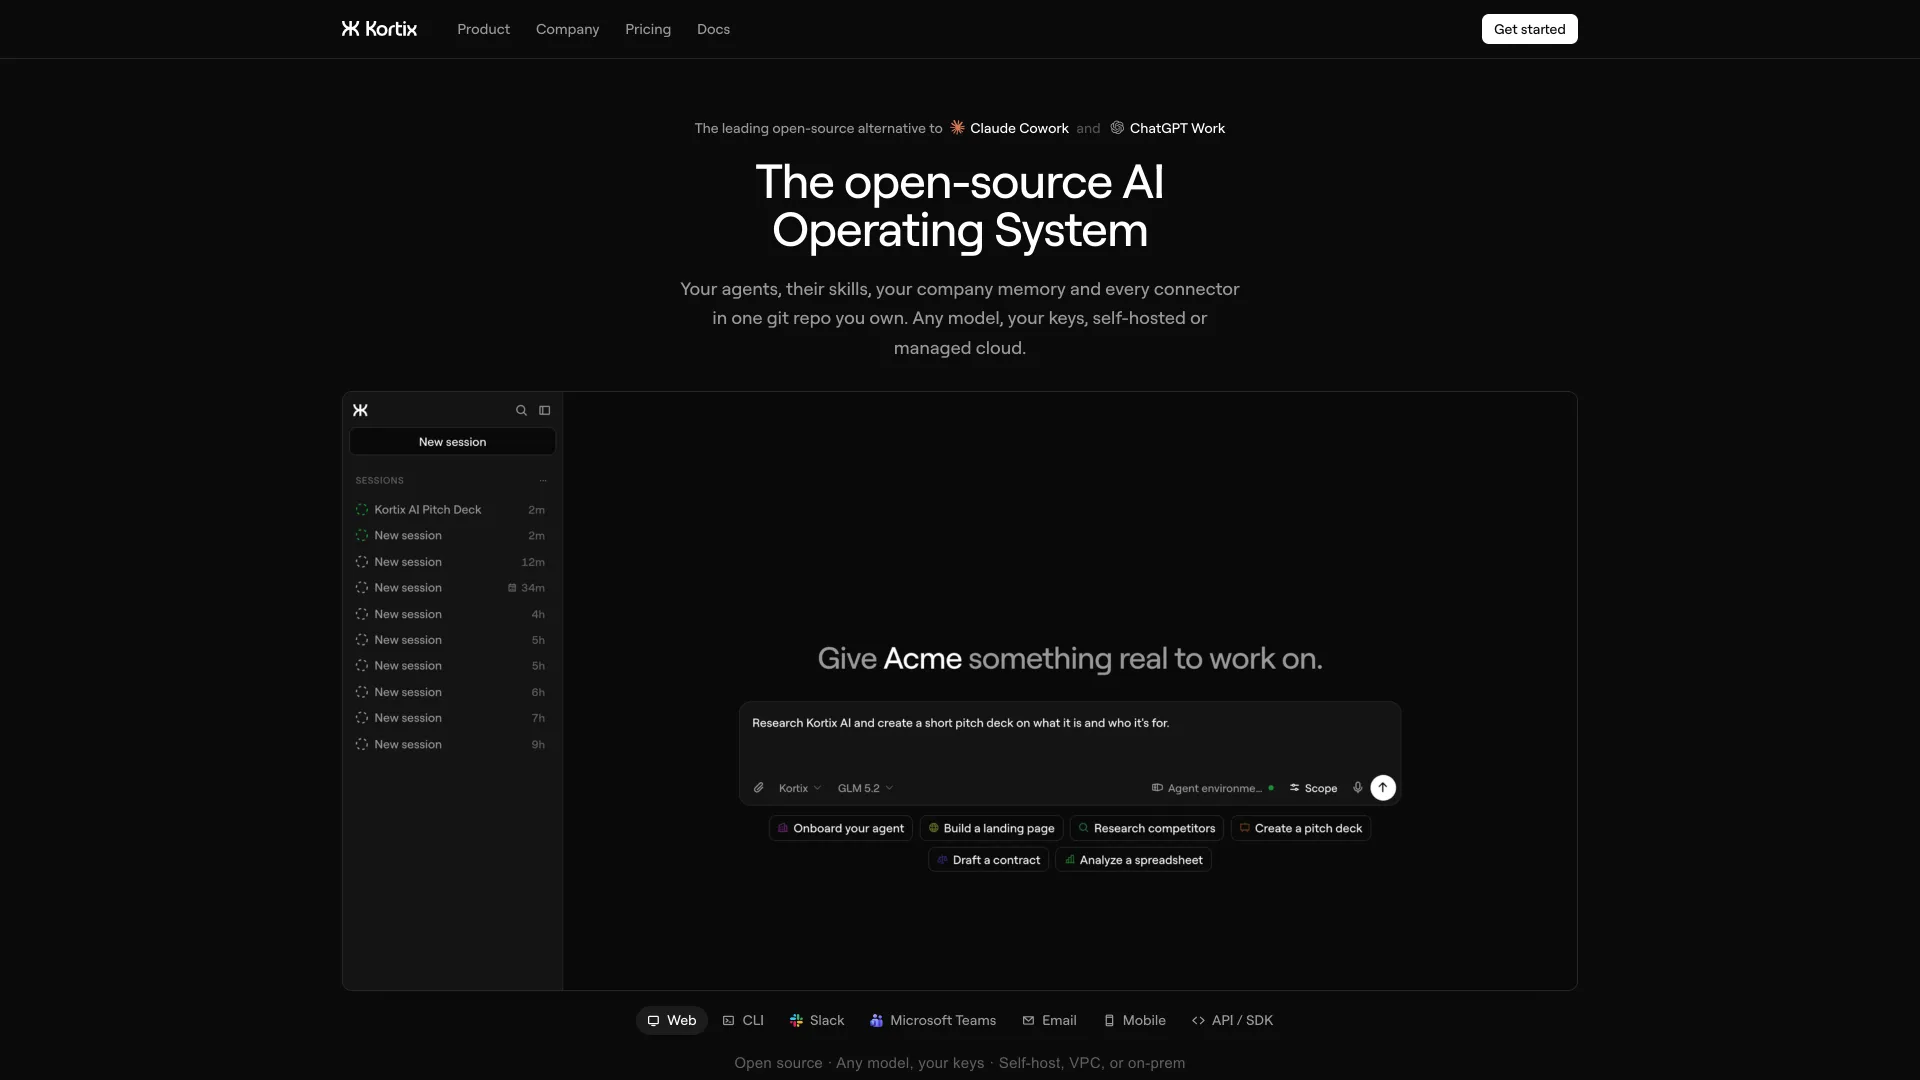
Task: Click the microphone voice input icon
Action: (x=1357, y=788)
